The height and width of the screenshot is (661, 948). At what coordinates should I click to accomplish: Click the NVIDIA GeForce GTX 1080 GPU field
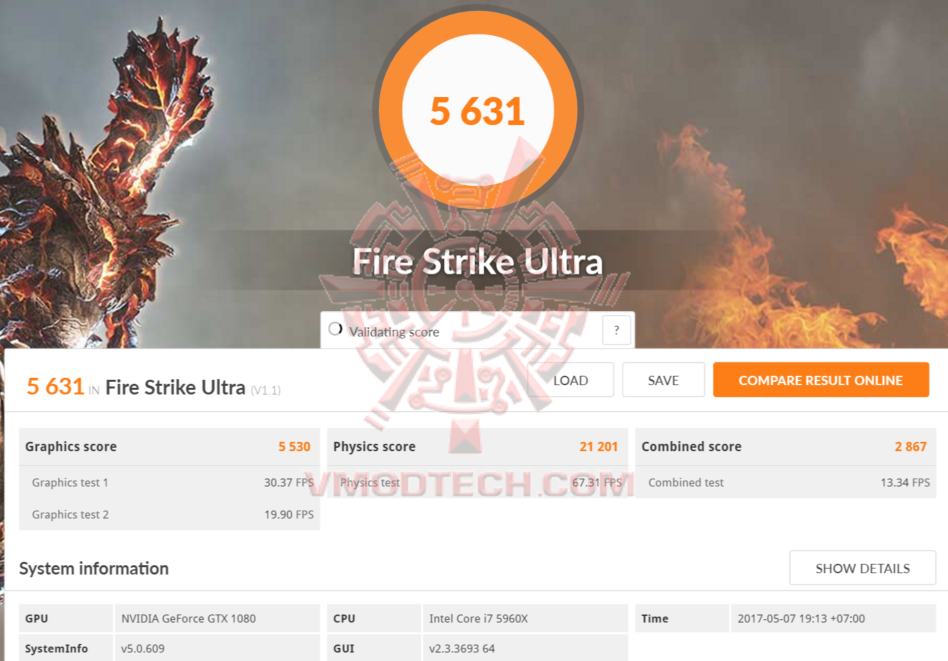pyautogui.click(x=217, y=619)
